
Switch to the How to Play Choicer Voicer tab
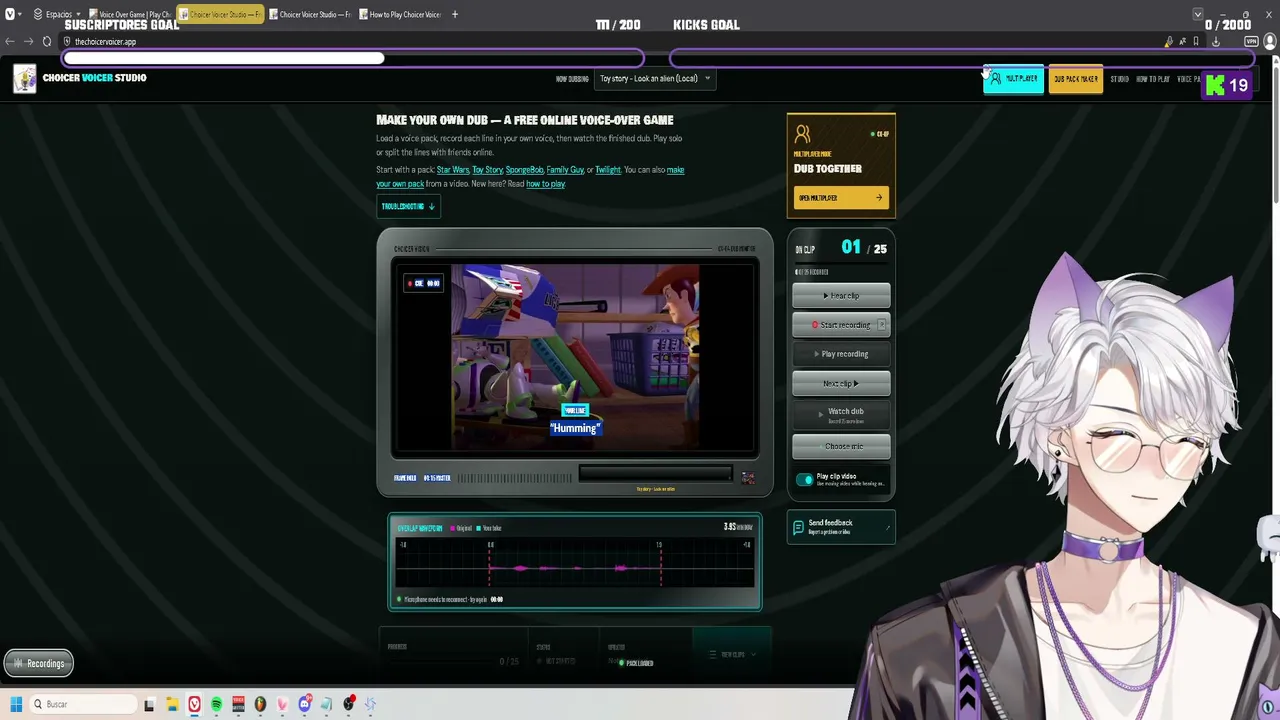(400, 14)
